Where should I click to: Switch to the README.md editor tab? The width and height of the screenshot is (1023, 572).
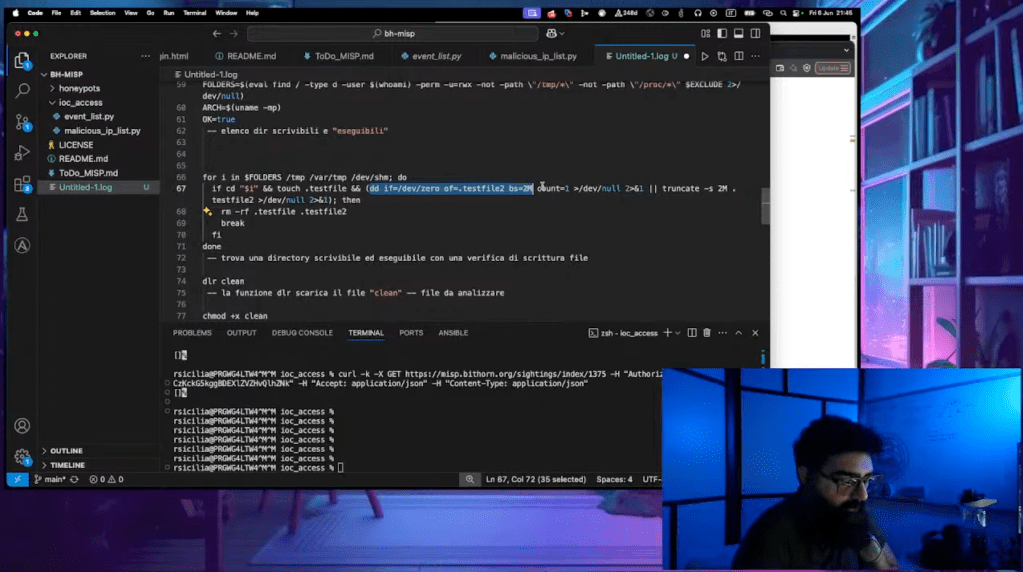[x=245, y=56]
